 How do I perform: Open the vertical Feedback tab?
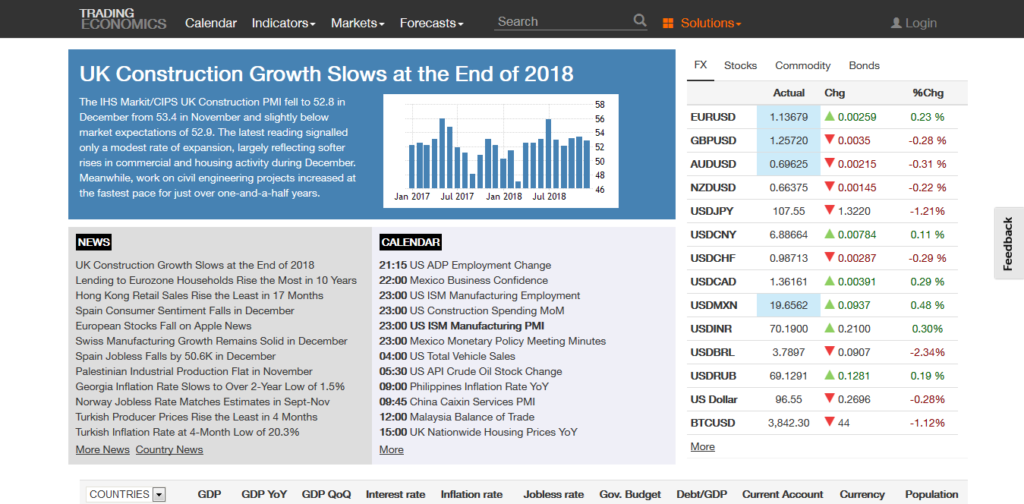point(1009,244)
